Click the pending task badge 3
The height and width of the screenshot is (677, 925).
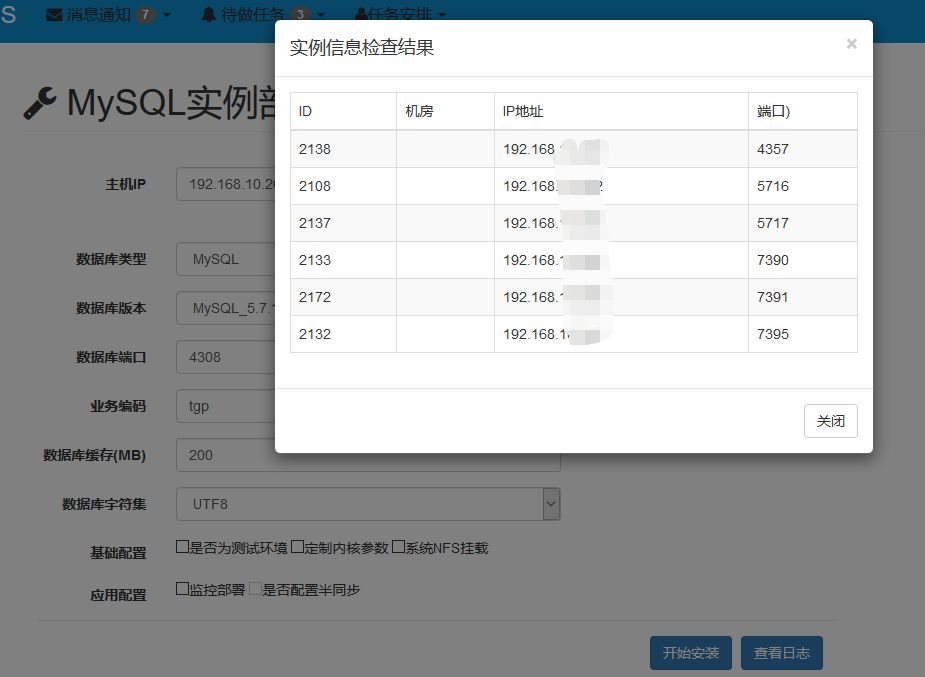click(300, 14)
